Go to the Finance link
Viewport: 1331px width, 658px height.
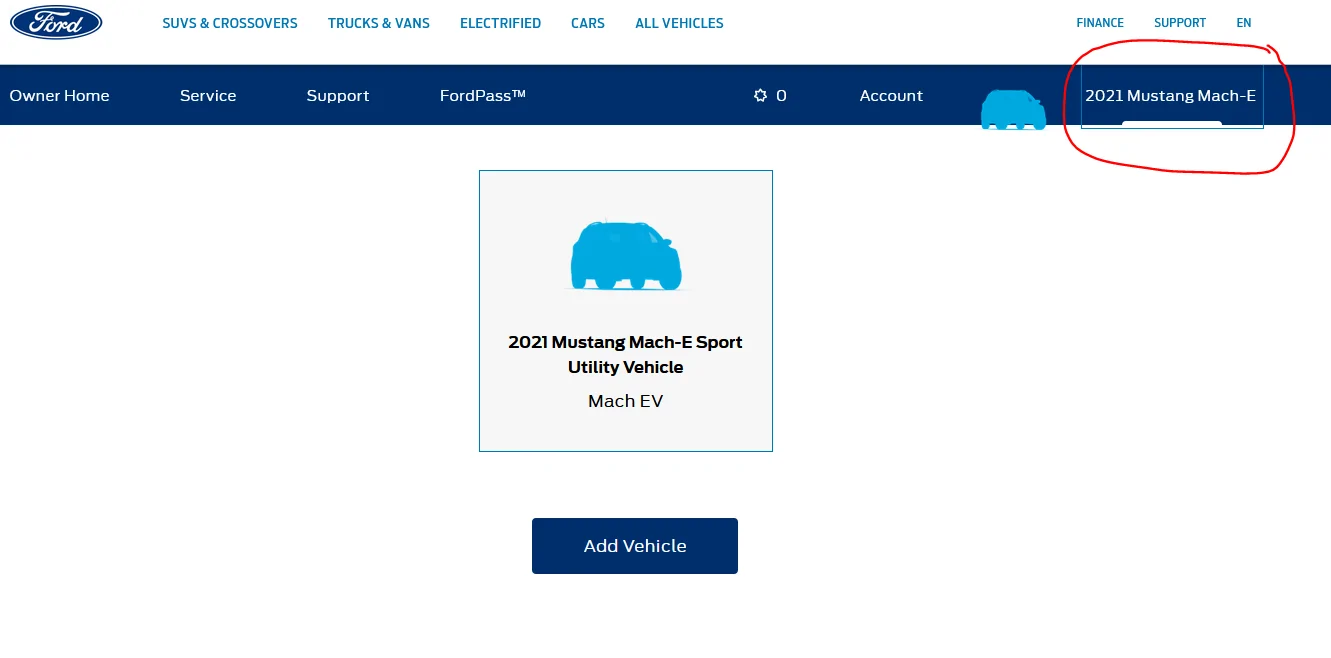(1100, 23)
